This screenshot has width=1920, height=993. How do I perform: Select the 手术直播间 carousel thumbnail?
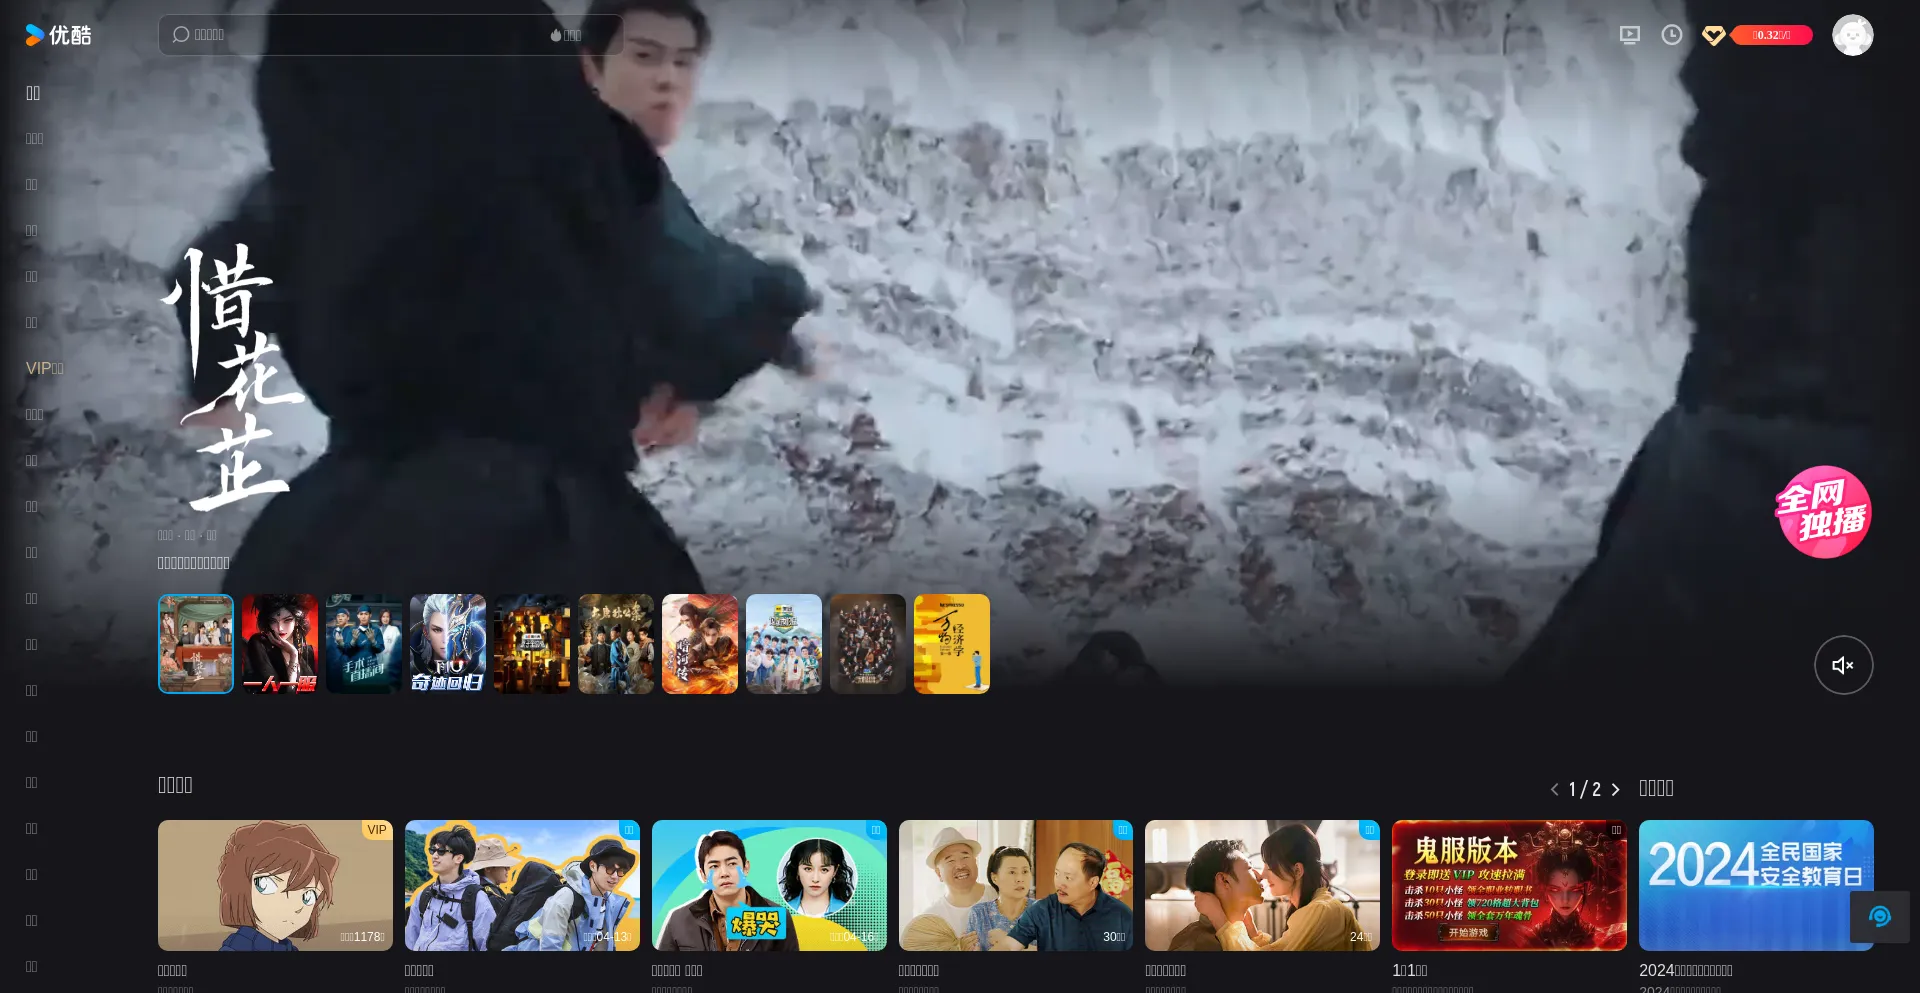tap(364, 644)
